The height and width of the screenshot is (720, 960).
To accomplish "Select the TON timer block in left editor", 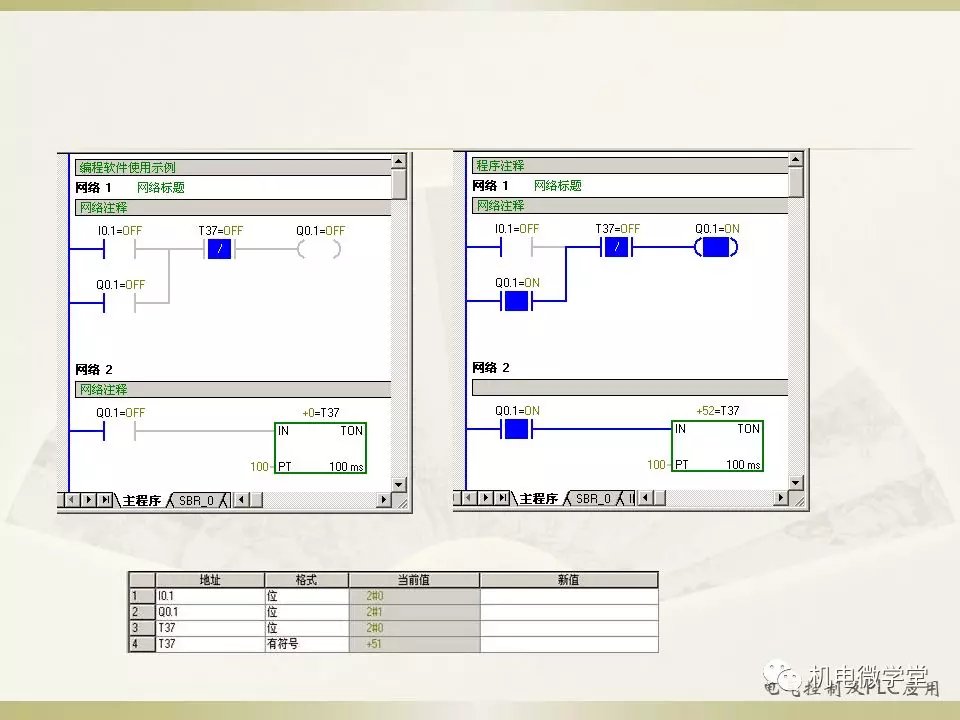I will point(320,447).
